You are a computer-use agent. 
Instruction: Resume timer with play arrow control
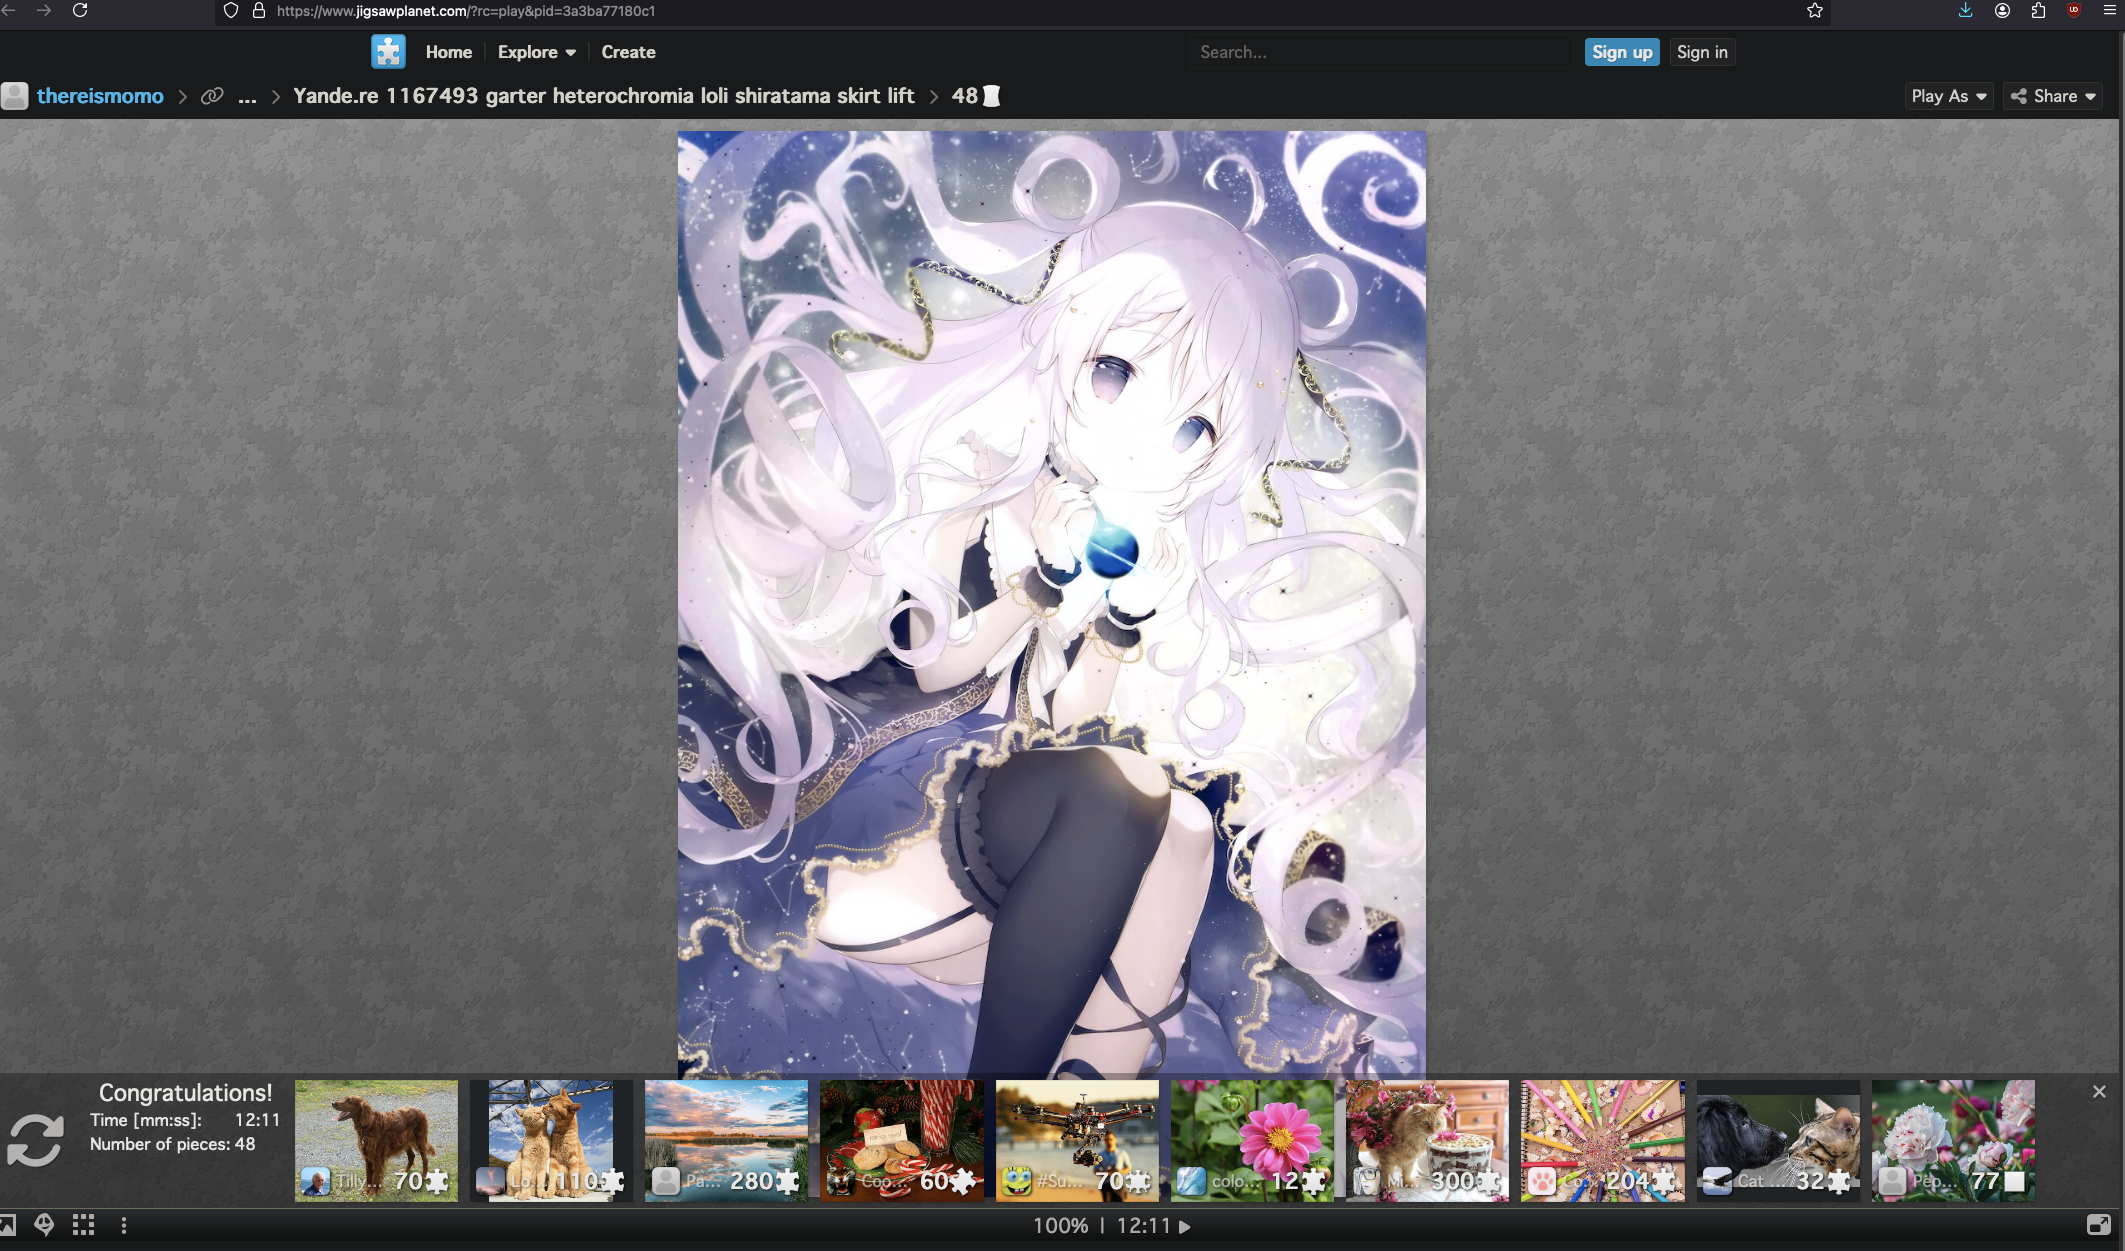1185,1226
